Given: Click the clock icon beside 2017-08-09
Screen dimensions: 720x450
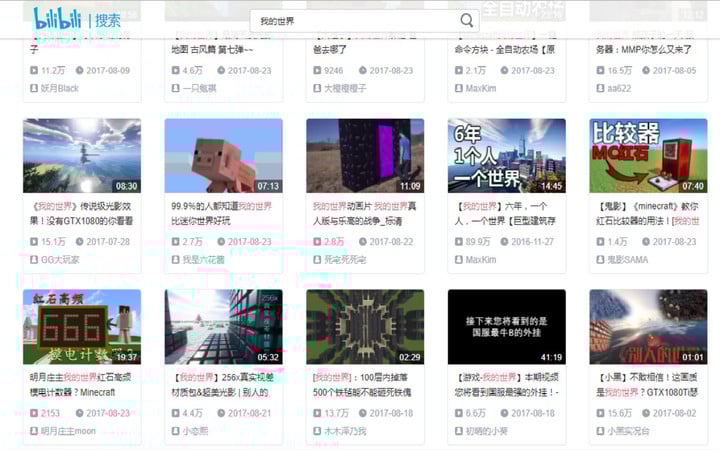Looking at the screenshot, I should point(79,70).
